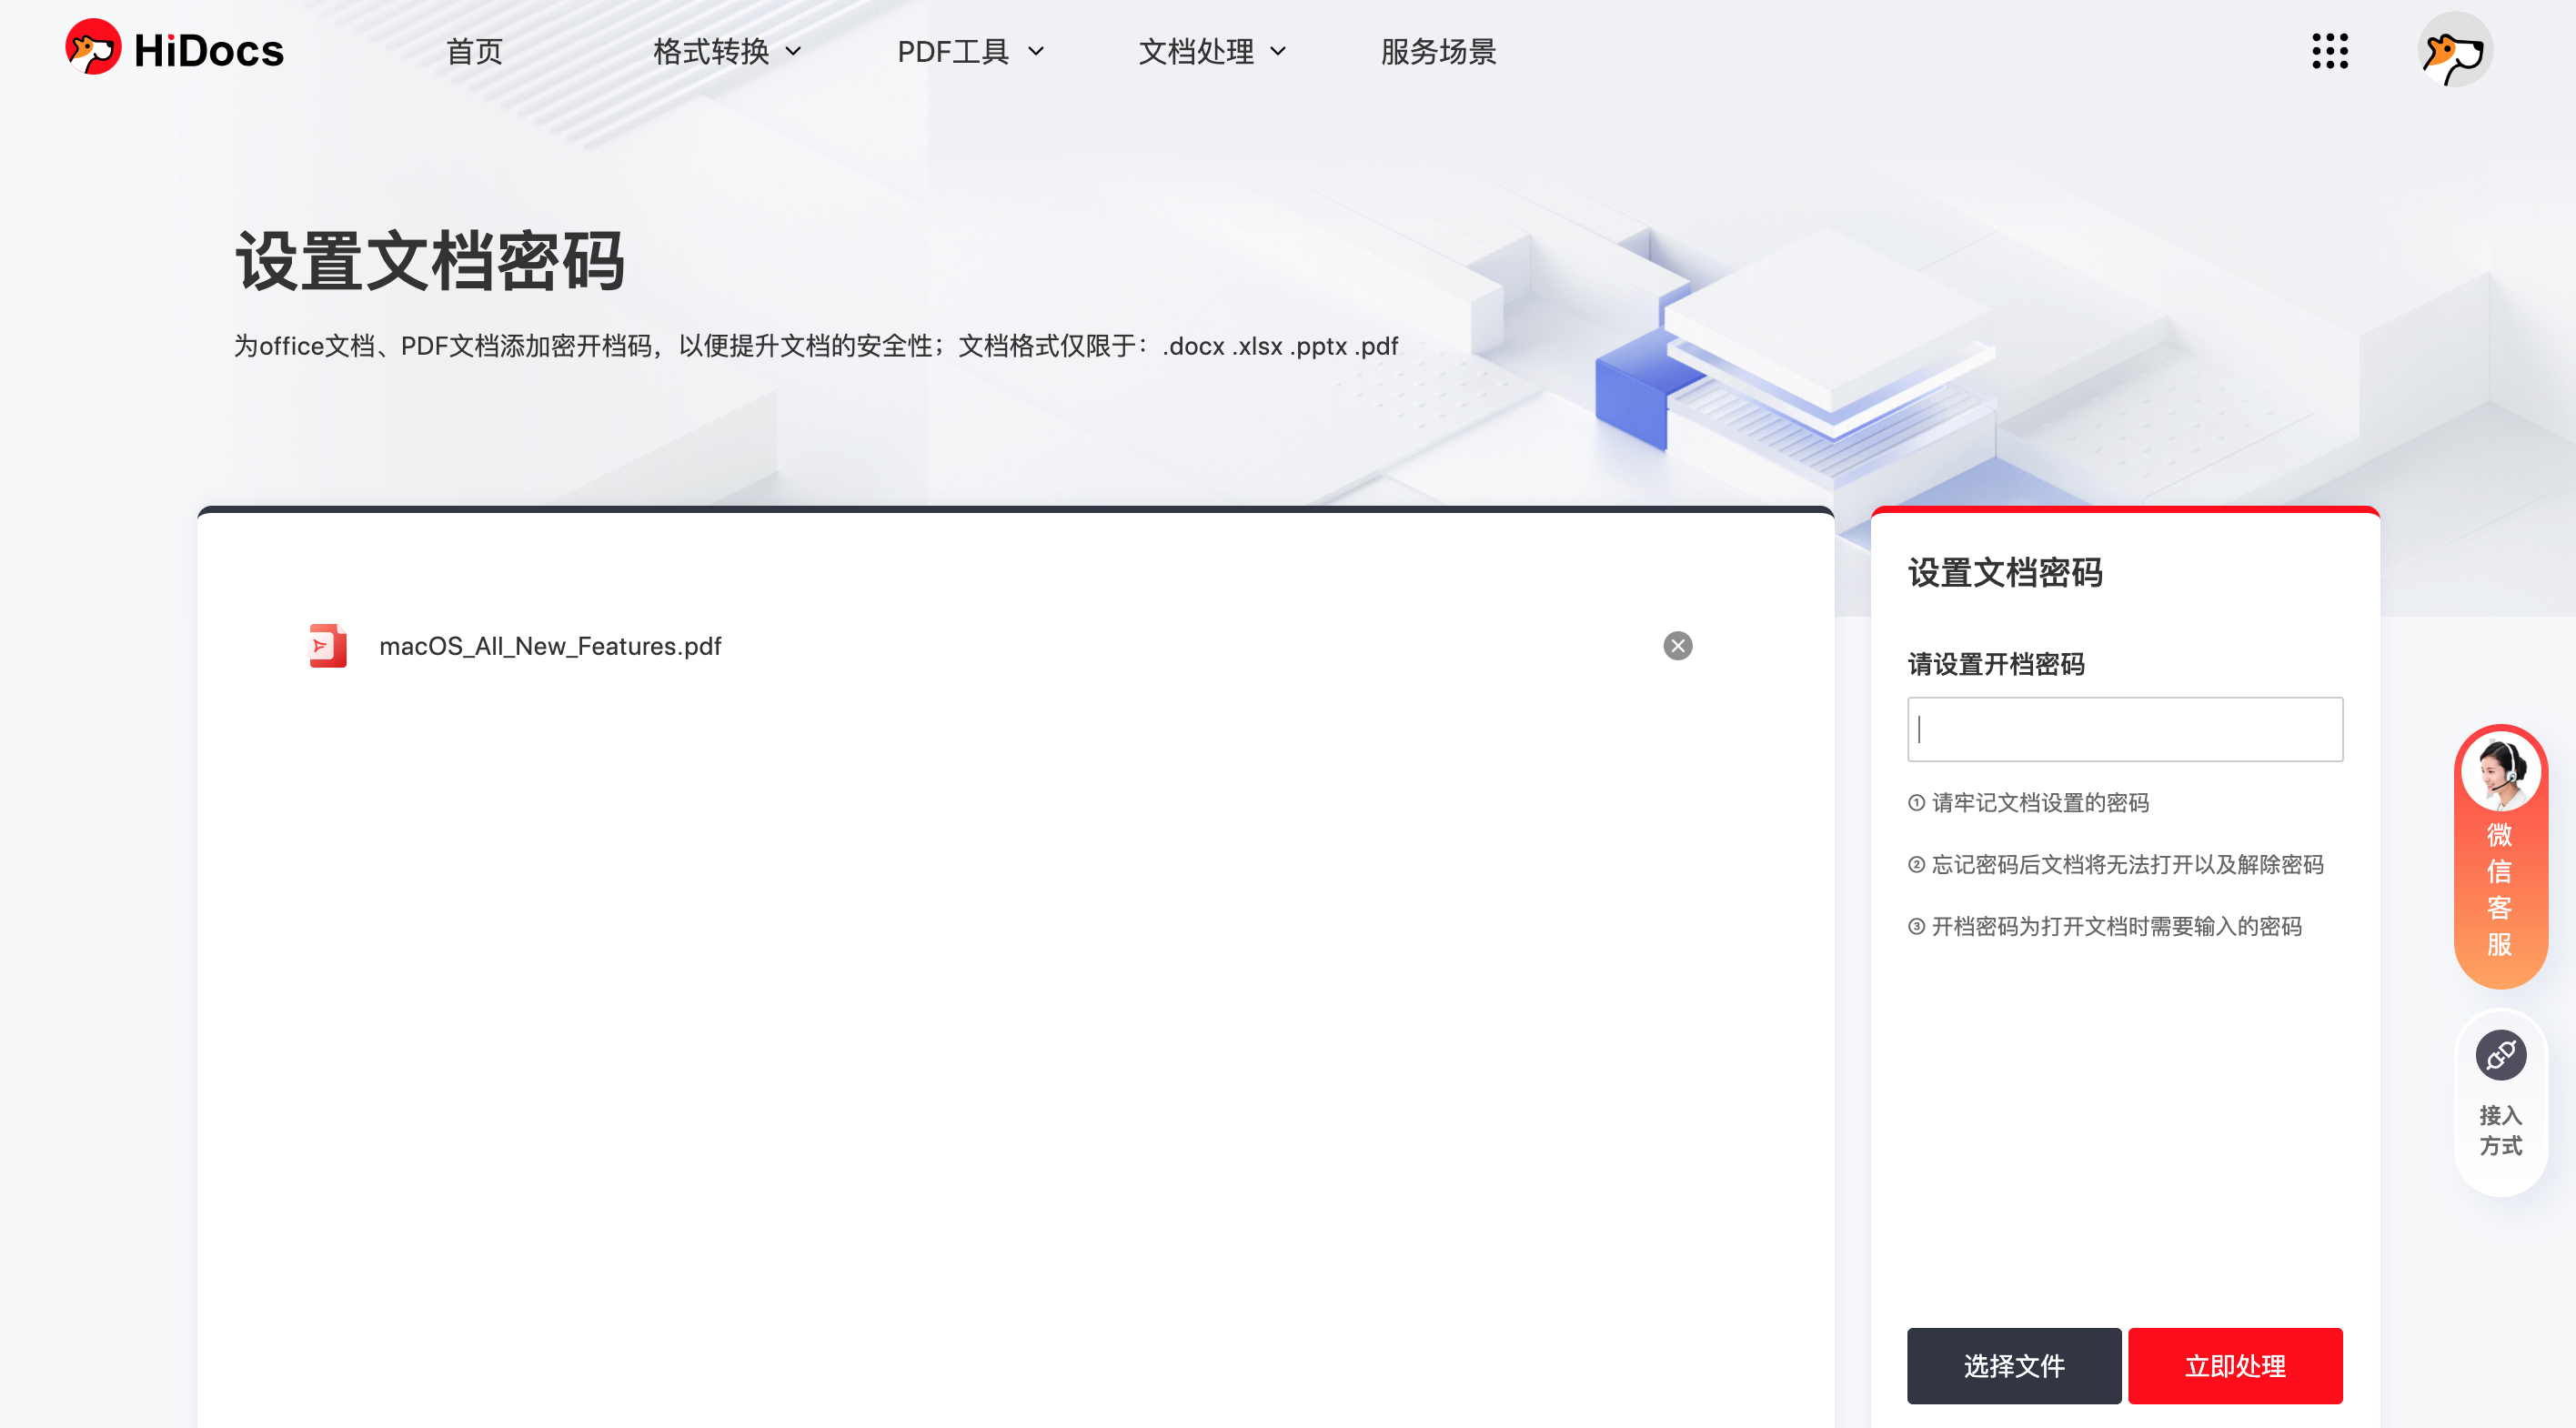The height and width of the screenshot is (1428, 2576).
Task: Click the PDF file type icon
Action: (328, 646)
